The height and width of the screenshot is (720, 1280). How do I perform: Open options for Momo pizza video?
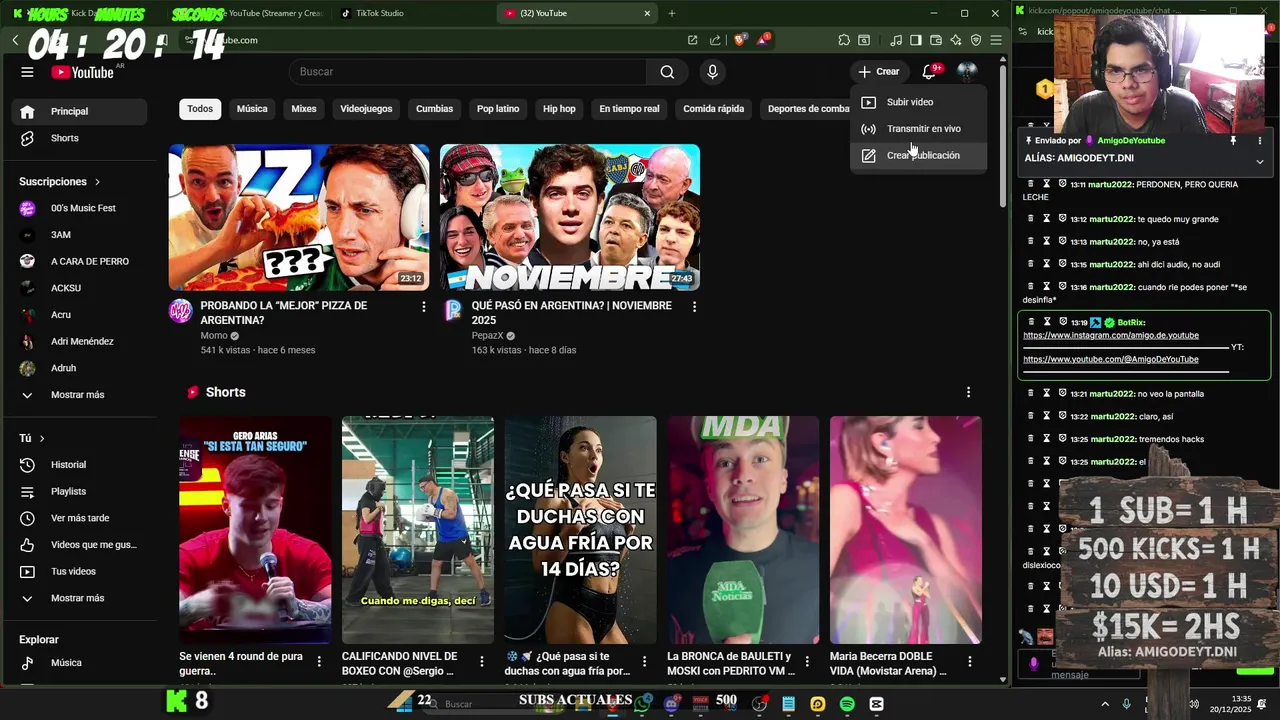tap(423, 307)
